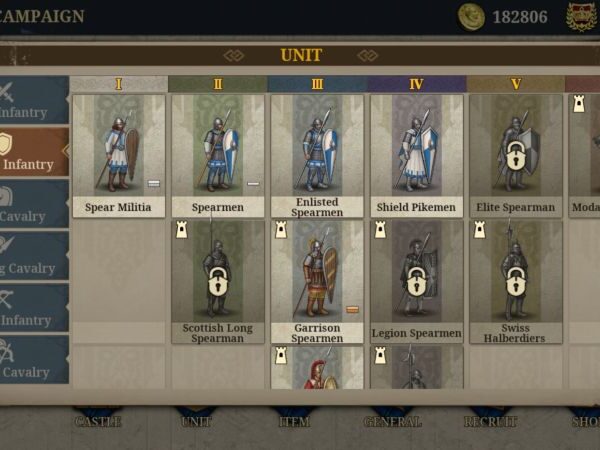Go to the RECRUIT bottom menu
Screen dimensions: 600x450
[490, 421]
